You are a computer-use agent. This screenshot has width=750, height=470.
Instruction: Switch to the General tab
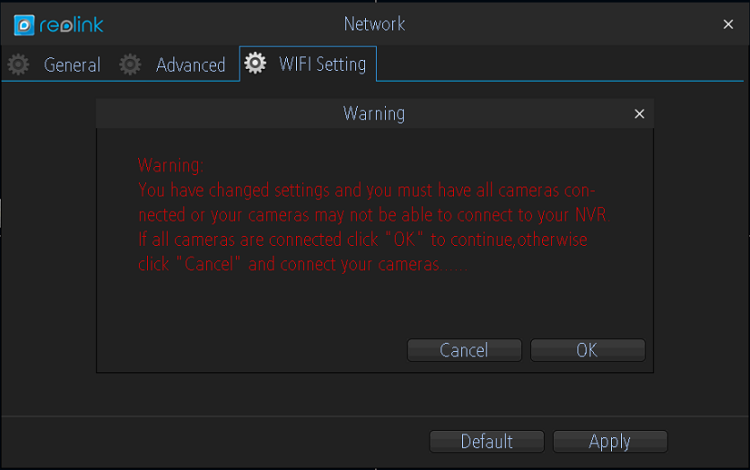72,65
